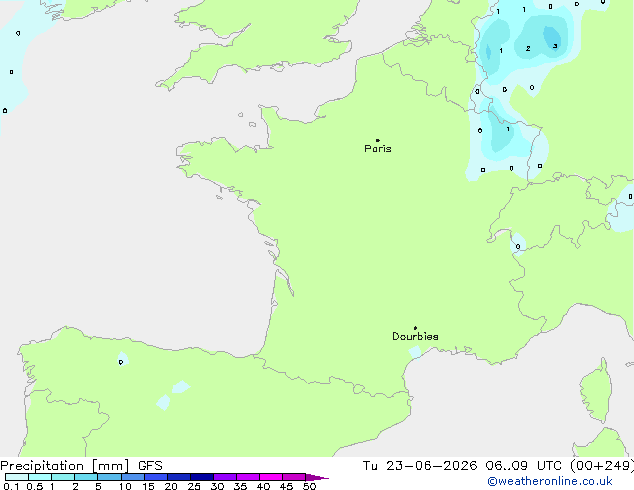
Task: Pick the 40–45 mm magenta legend swatch
Action: click(x=271, y=477)
